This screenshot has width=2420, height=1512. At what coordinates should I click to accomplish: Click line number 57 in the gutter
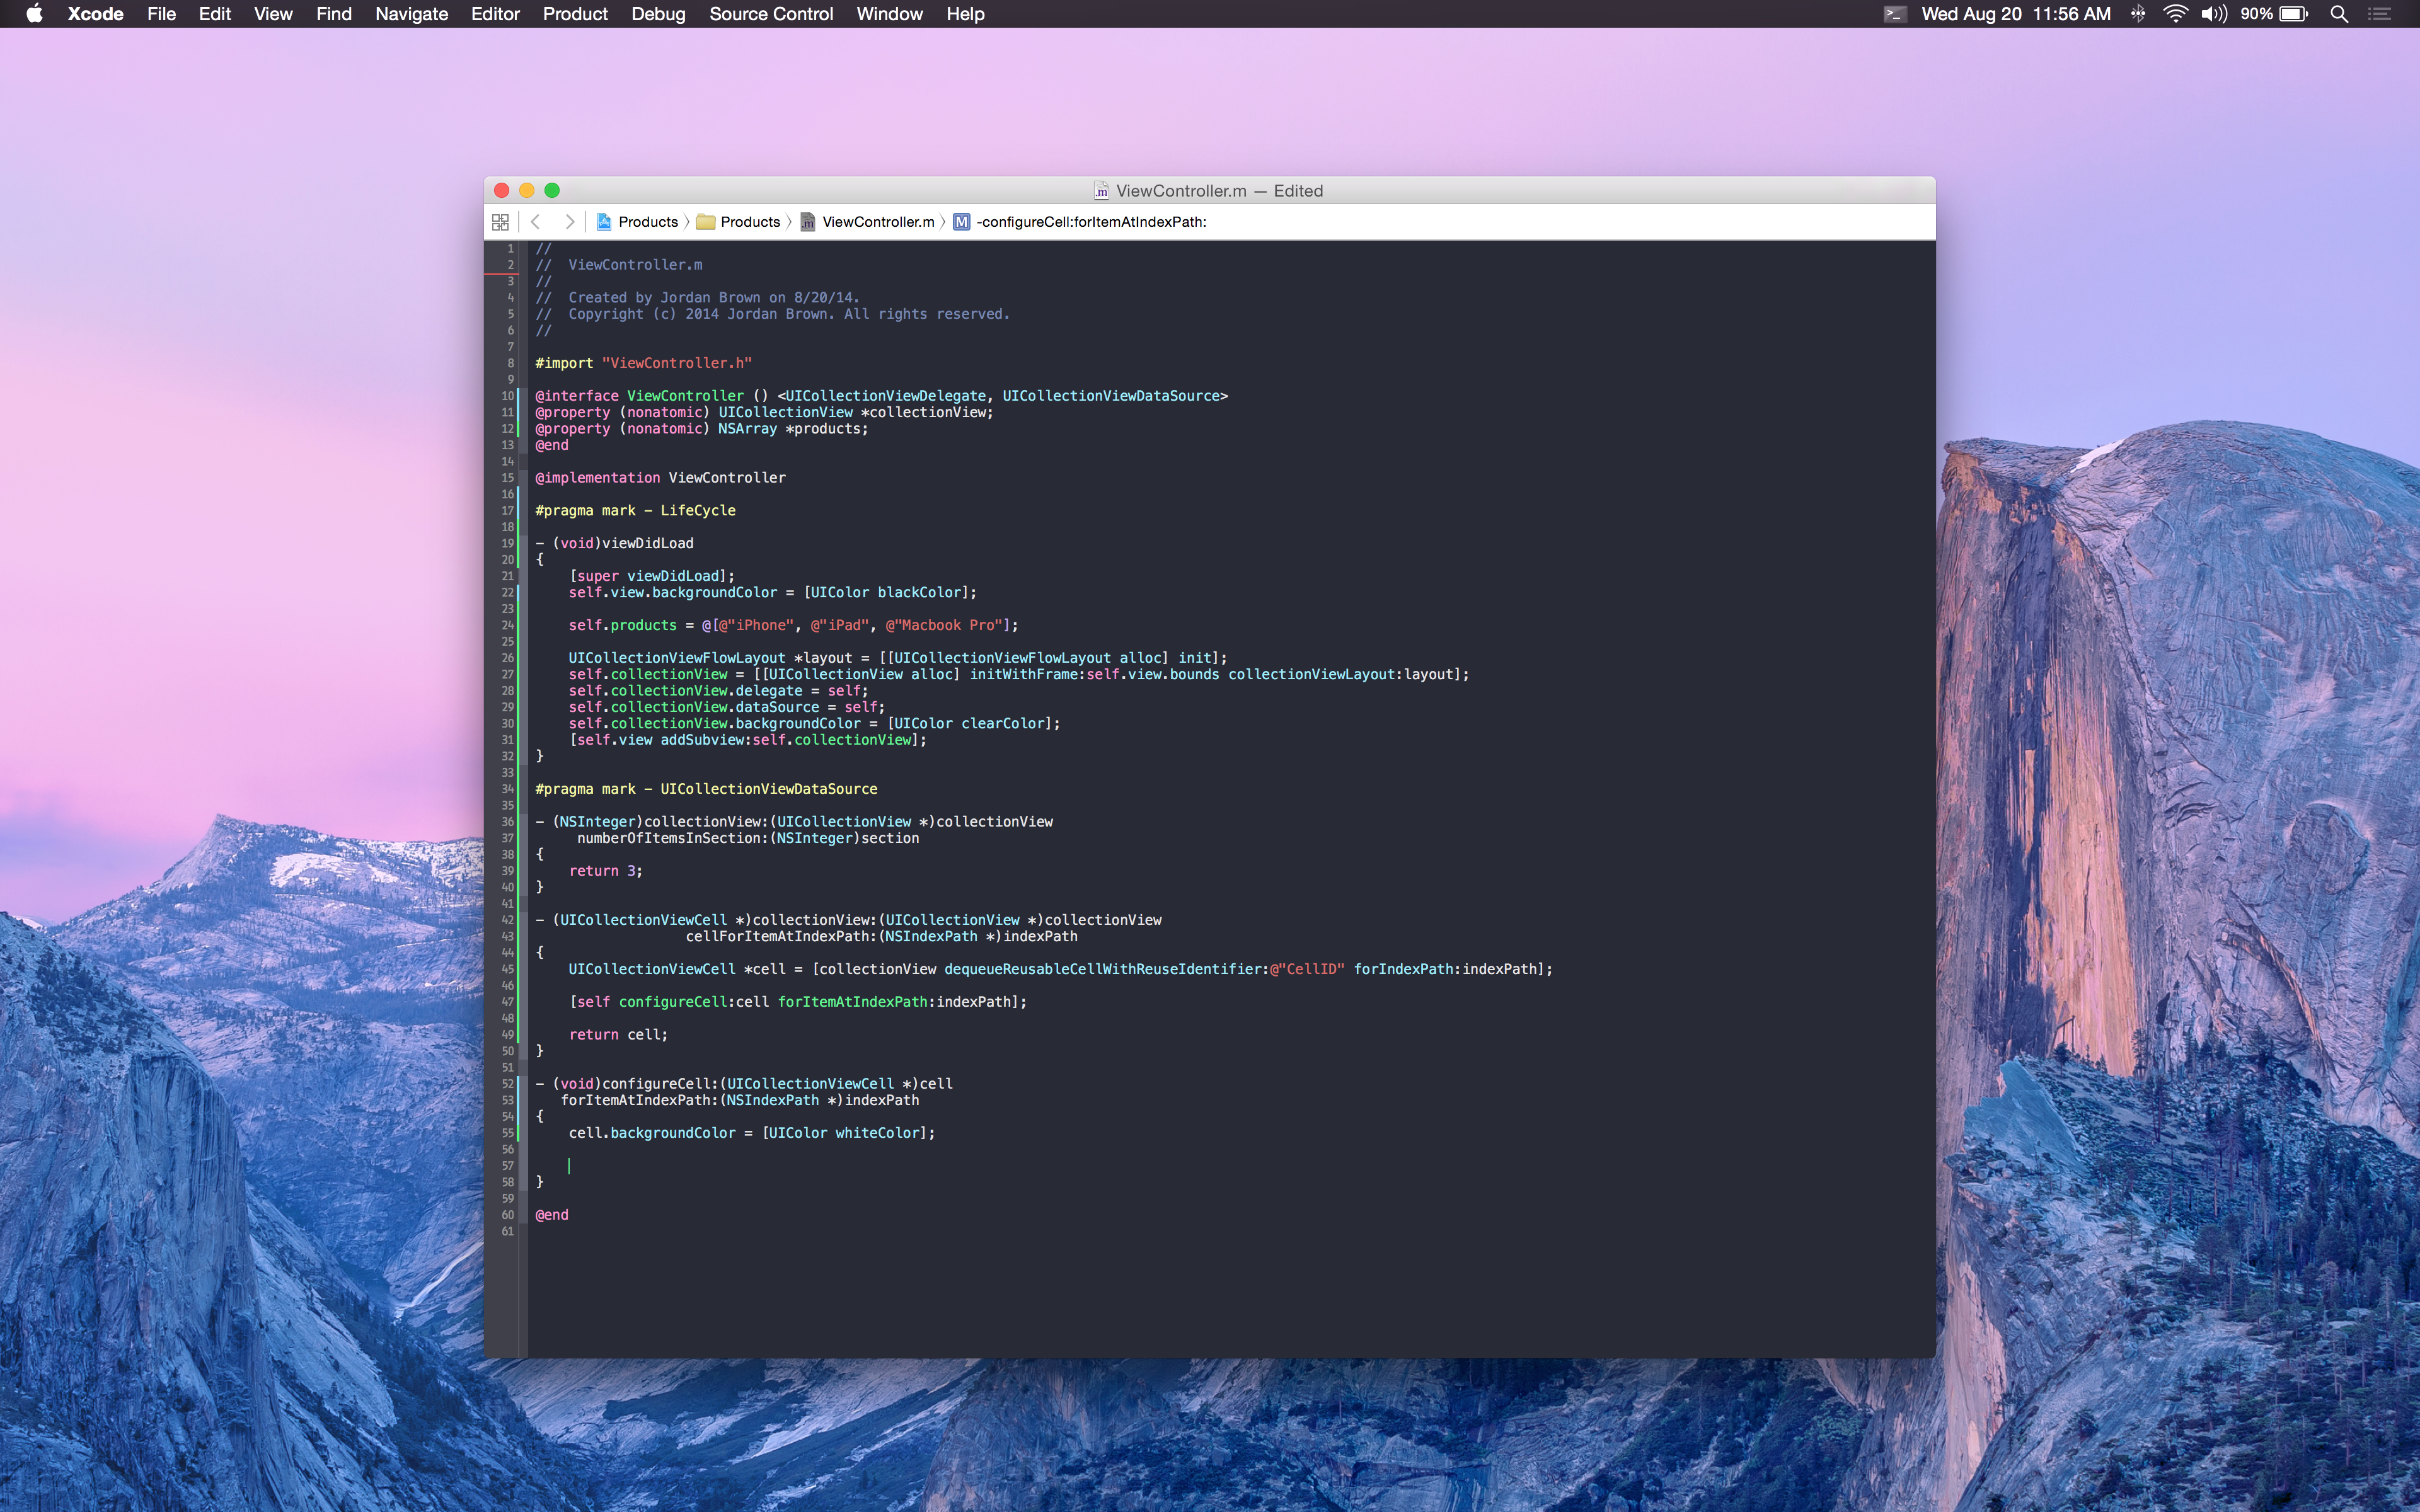coord(508,1166)
